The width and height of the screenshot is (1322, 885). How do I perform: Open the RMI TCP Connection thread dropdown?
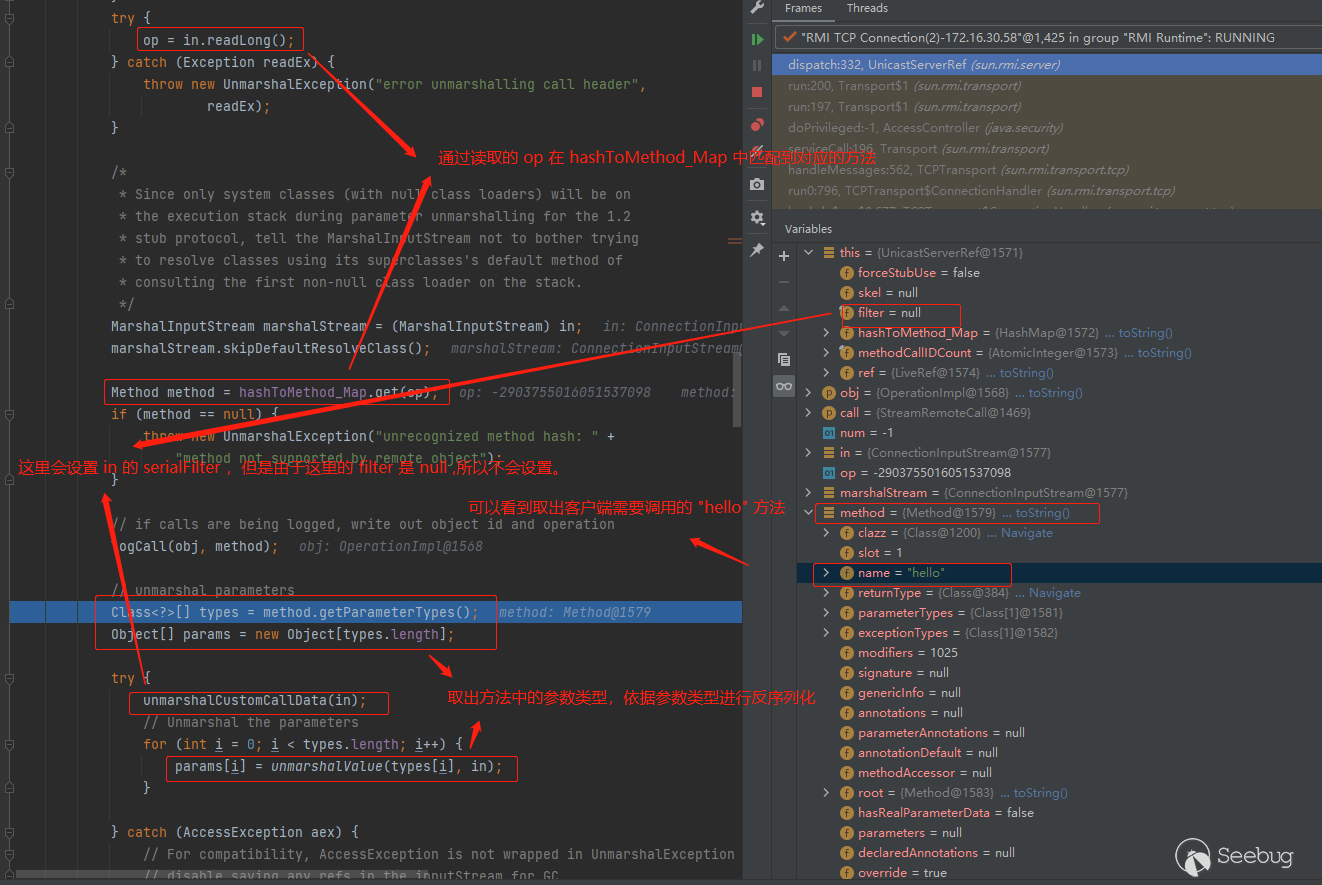[x=1047, y=38]
